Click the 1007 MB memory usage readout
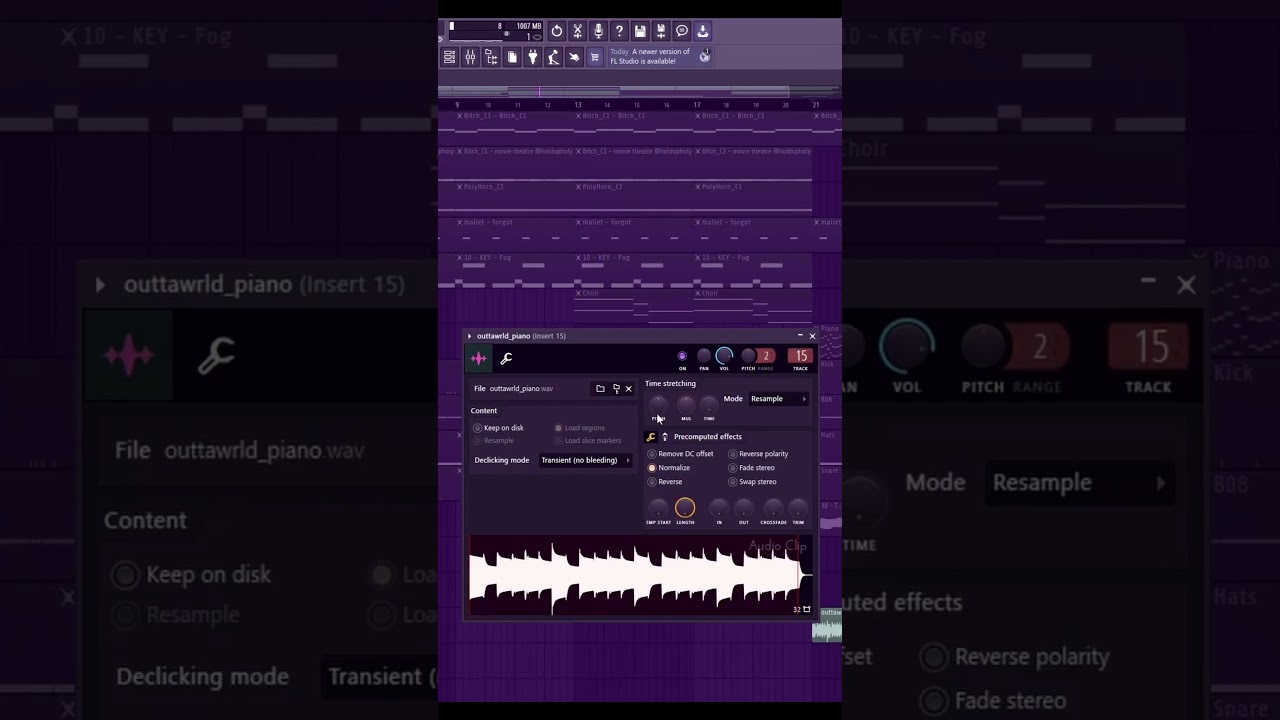The image size is (1280, 720). (528, 26)
